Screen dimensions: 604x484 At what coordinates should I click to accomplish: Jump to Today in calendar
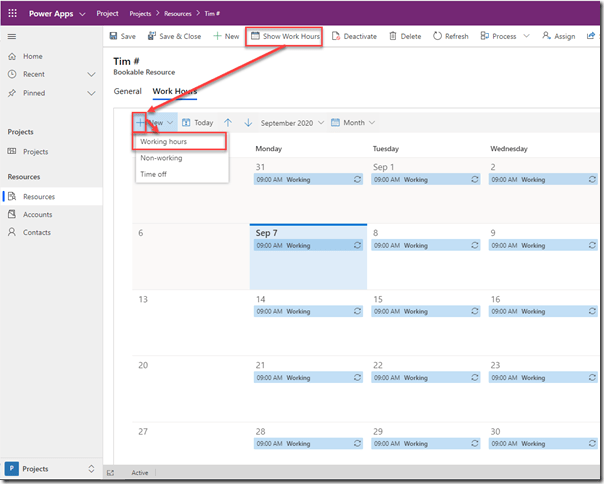point(197,123)
